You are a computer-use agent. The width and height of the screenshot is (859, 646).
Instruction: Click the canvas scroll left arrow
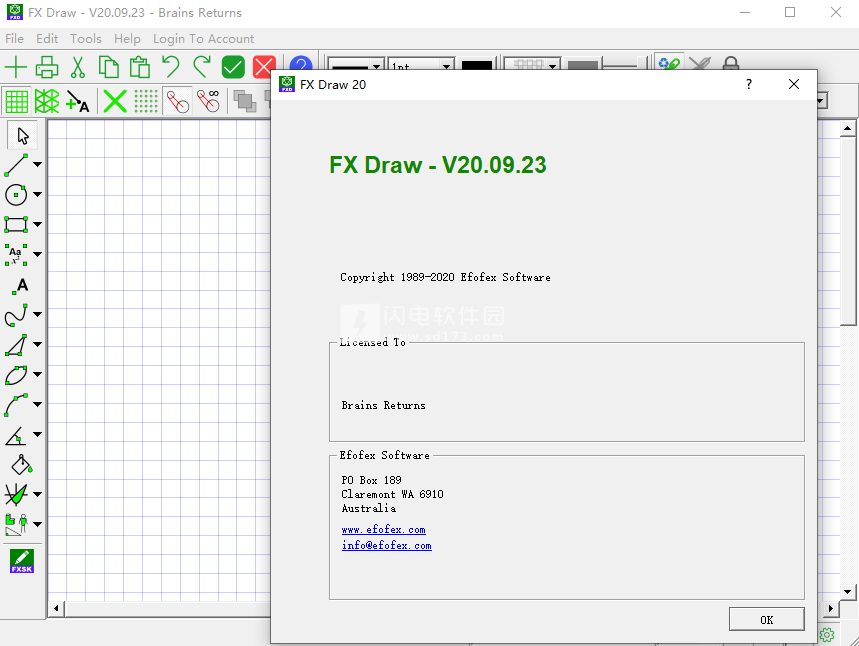click(x=56, y=608)
